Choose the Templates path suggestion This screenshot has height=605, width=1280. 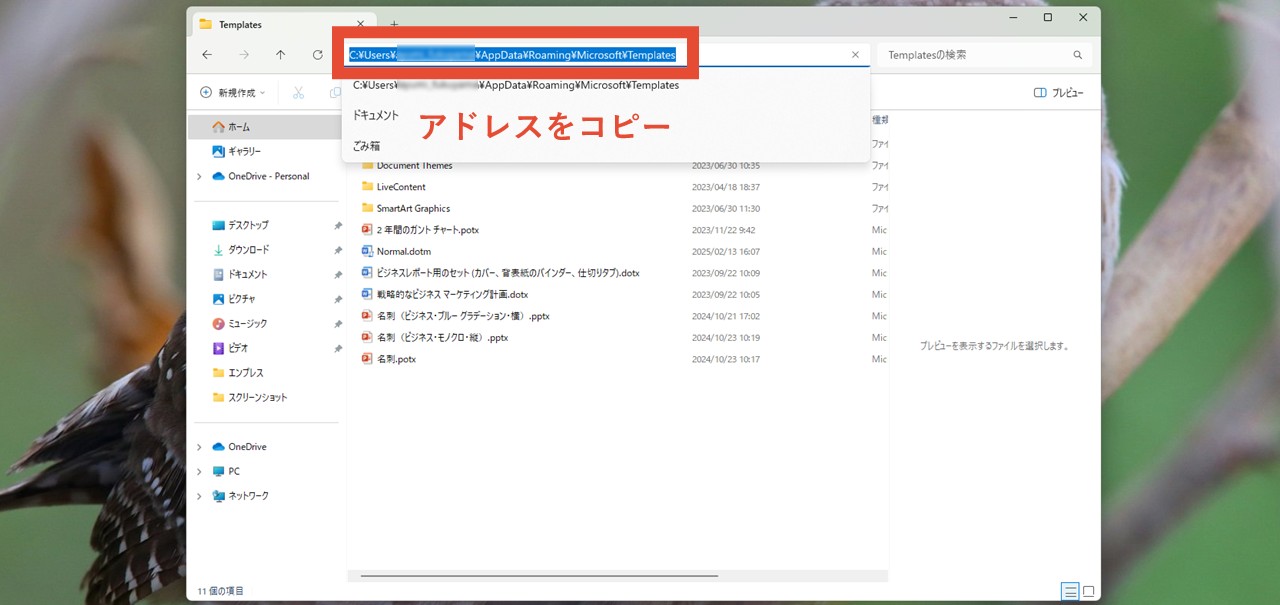516,85
